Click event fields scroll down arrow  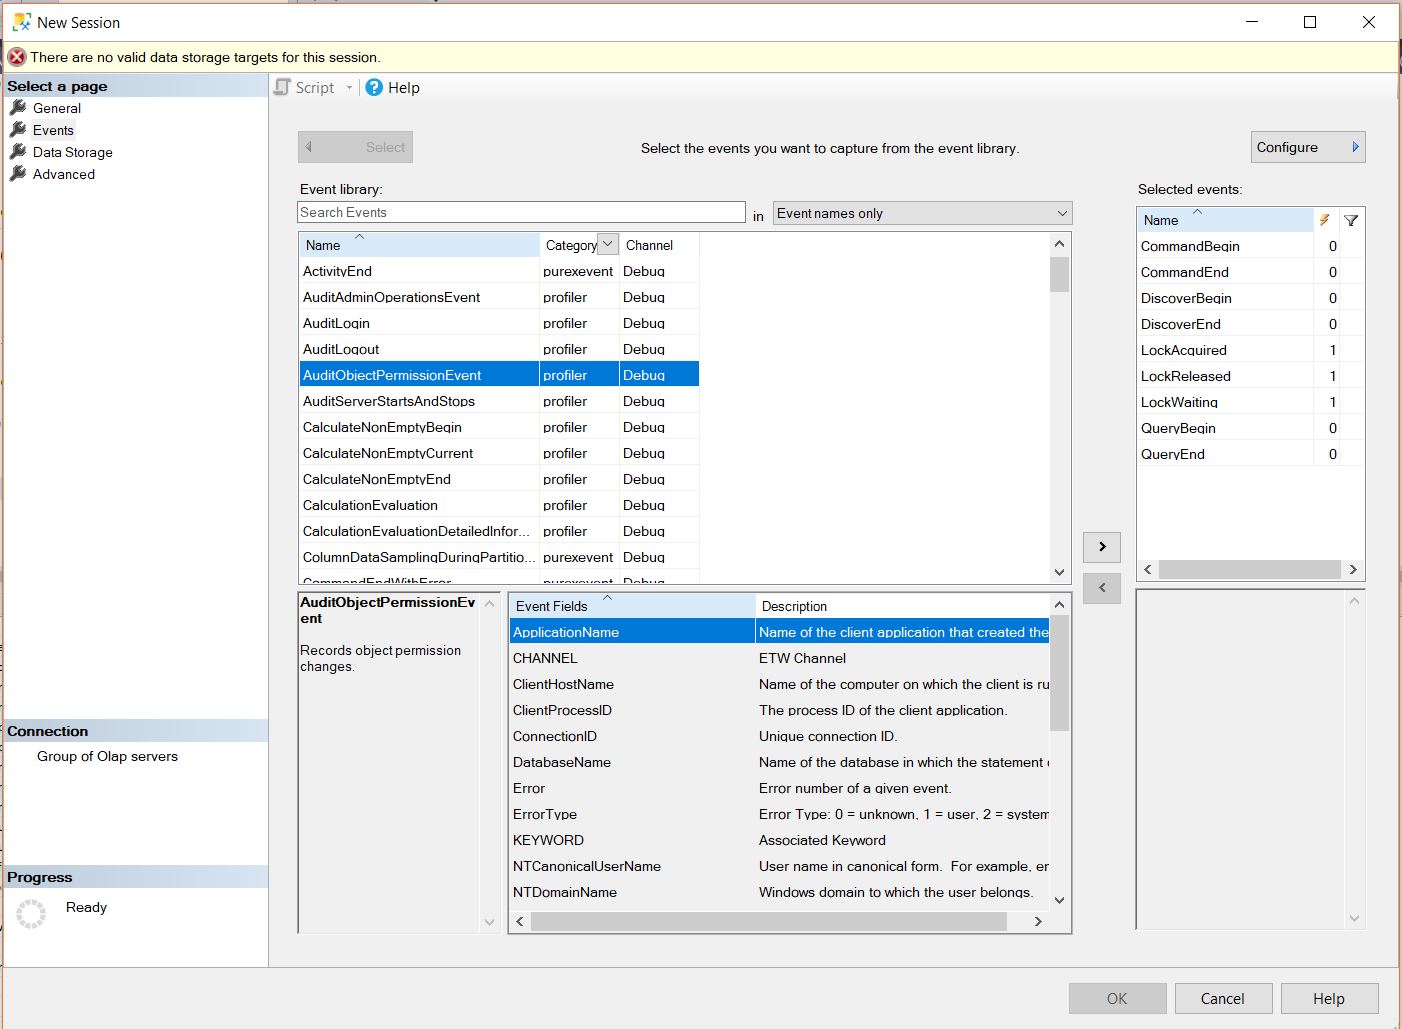tap(1060, 900)
